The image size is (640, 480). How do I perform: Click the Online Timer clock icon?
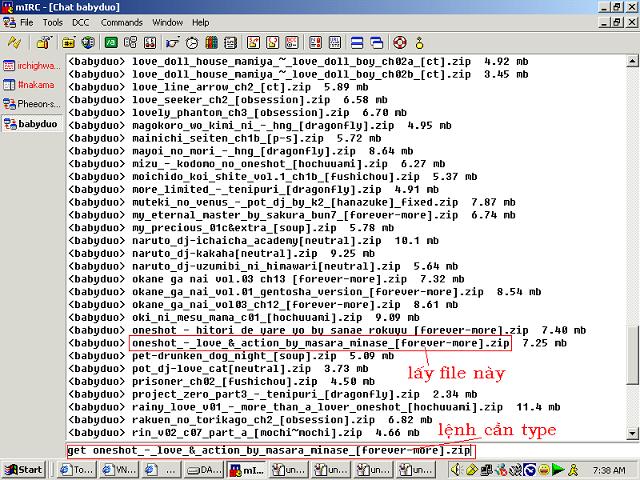pos(192,42)
